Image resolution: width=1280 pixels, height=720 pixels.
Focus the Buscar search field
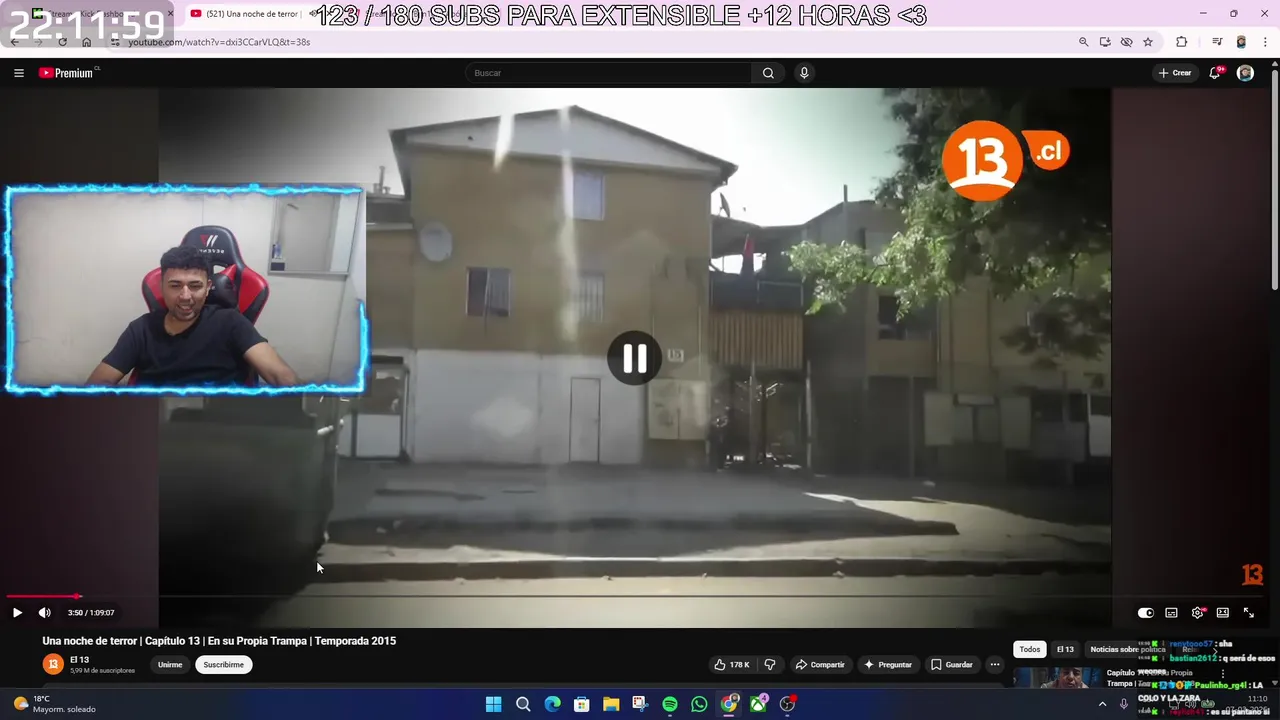(x=609, y=73)
